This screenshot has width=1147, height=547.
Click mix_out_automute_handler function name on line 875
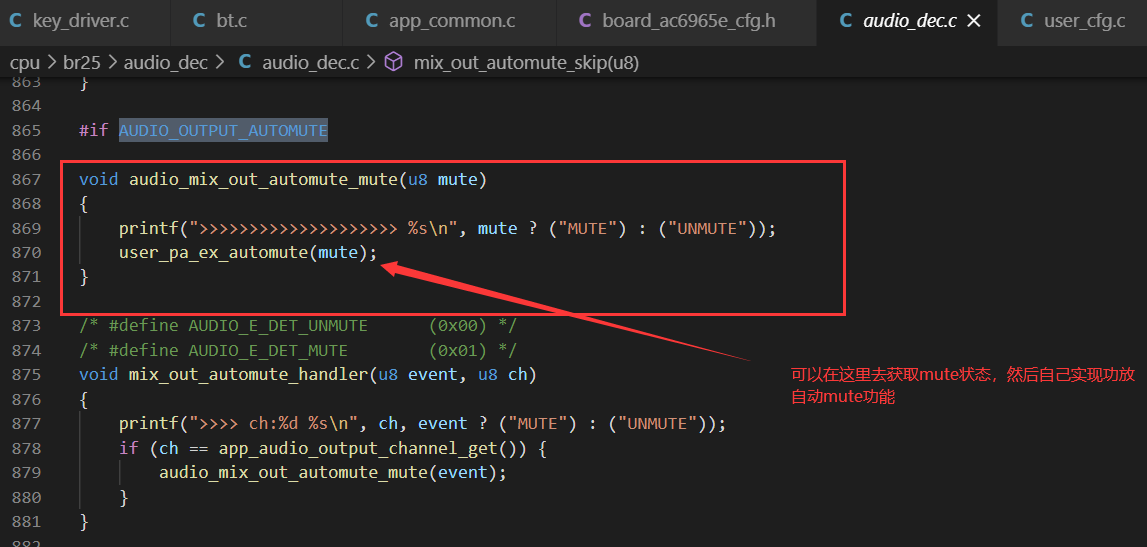249,374
